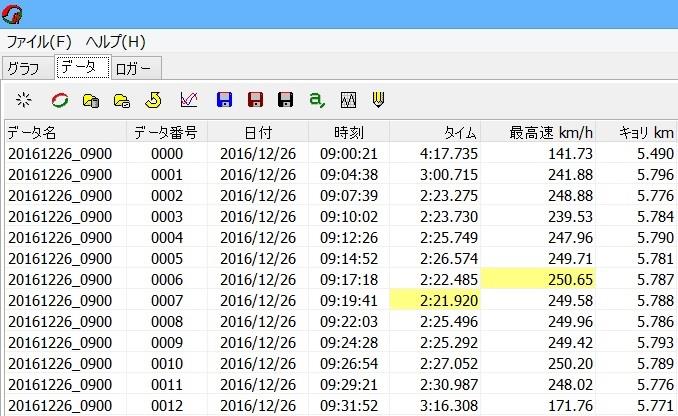The image size is (678, 416).
Task: Click the top speed value 248.88
Action: coord(570,195)
